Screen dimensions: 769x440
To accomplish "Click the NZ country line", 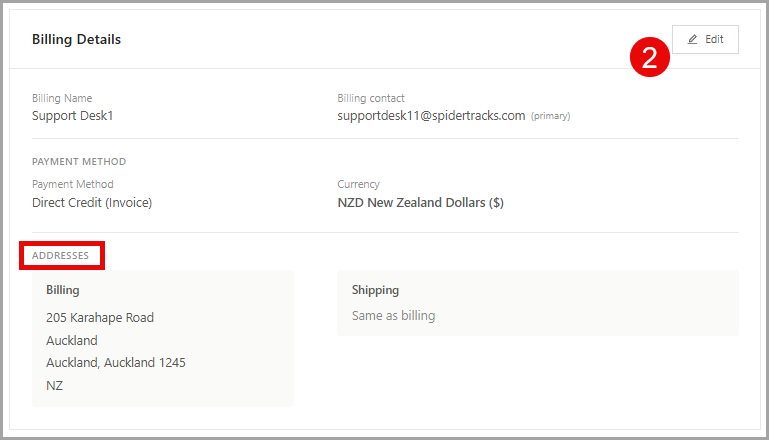I will (x=54, y=386).
